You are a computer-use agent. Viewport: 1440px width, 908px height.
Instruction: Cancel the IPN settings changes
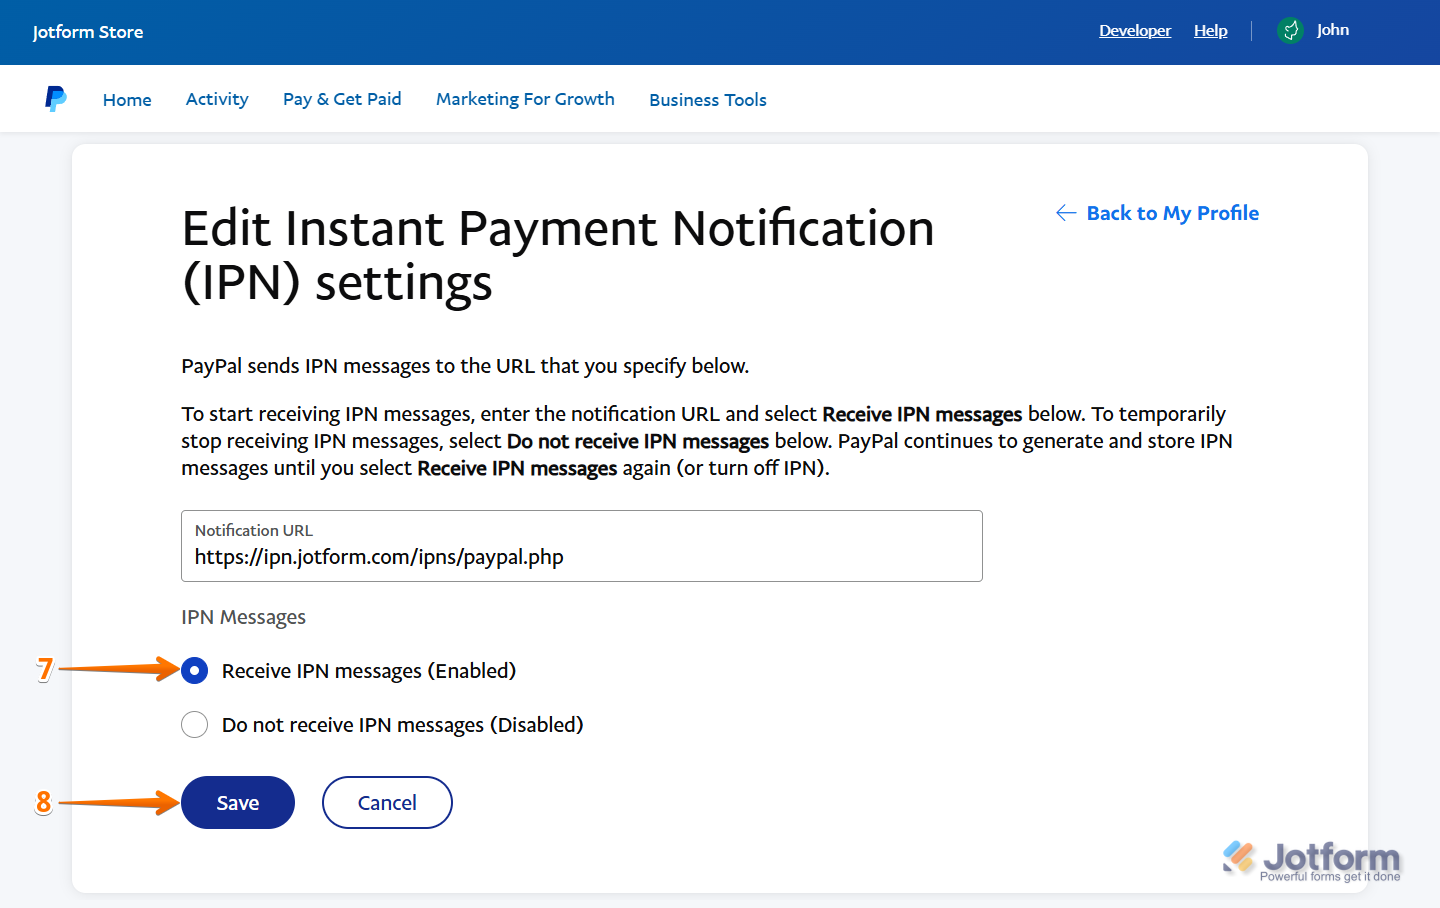[x=387, y=802]
